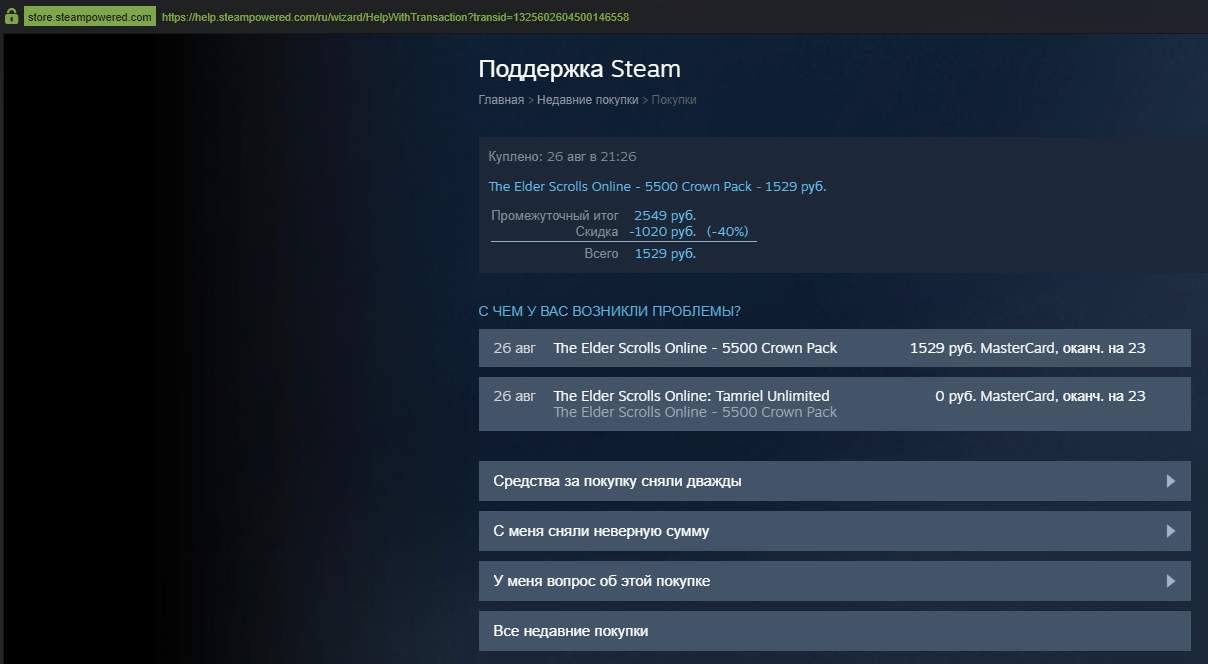Viewport: 1208px width, 664px height.
Task: Click the Скидка label
Action: tap(597, 232)
